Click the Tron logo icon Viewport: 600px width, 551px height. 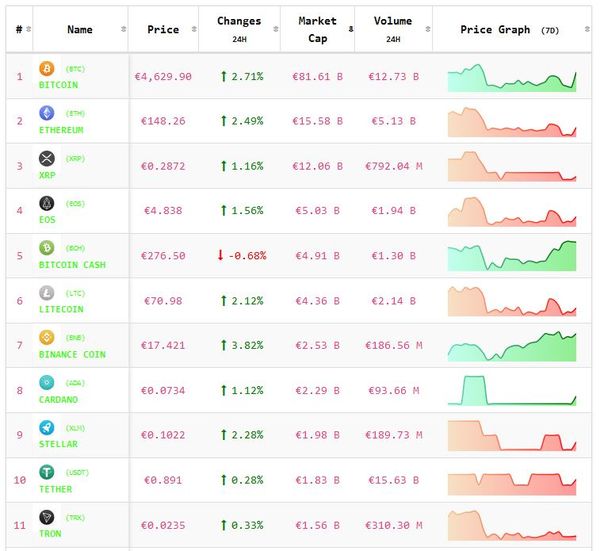[47, 517]
